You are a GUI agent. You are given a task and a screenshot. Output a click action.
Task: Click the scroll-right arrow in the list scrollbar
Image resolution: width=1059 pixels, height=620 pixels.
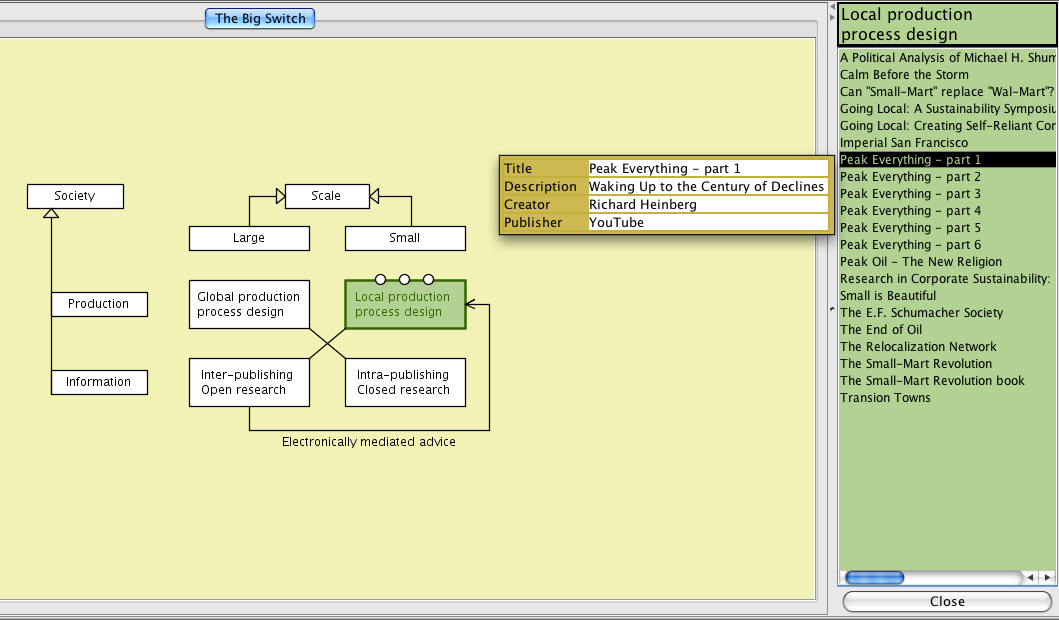click(1047, 578)
